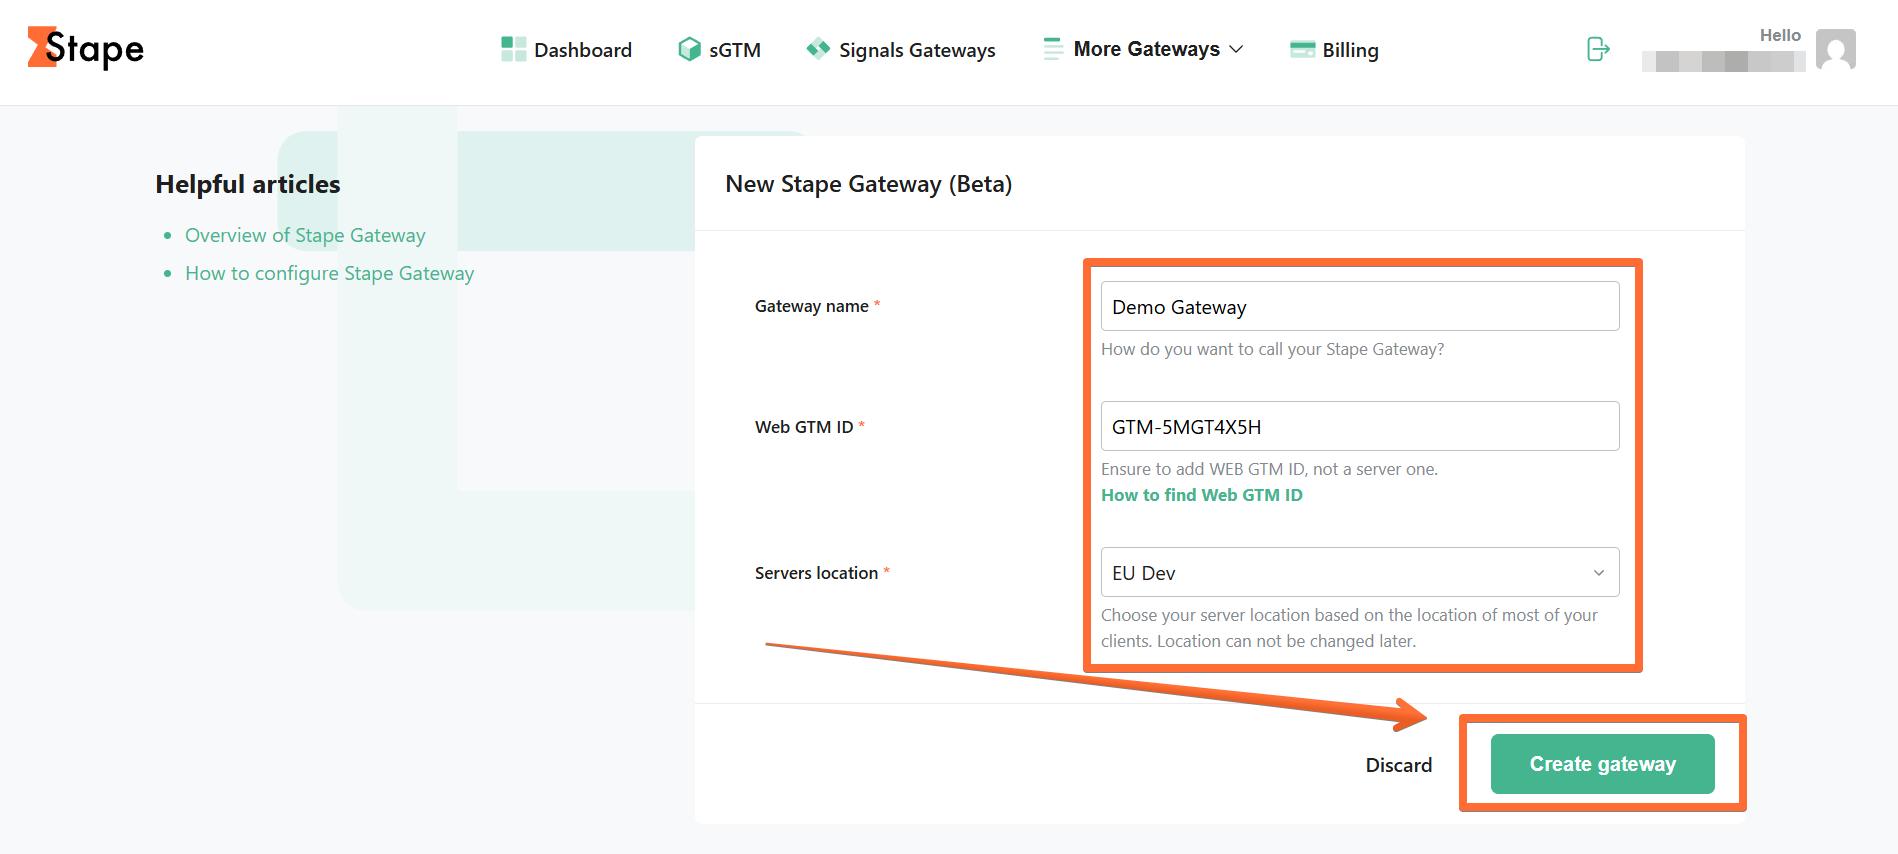
Task: Click the Discard button
Action: coord(1398,765)
